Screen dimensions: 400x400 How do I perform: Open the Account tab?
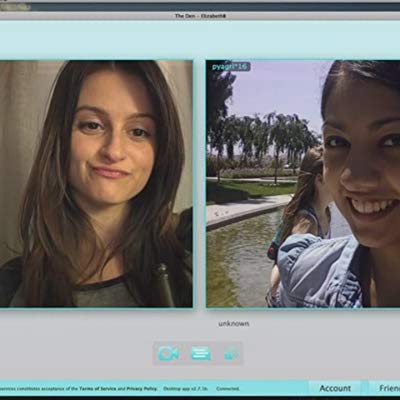pyautogui.click(x=335, y=388)
